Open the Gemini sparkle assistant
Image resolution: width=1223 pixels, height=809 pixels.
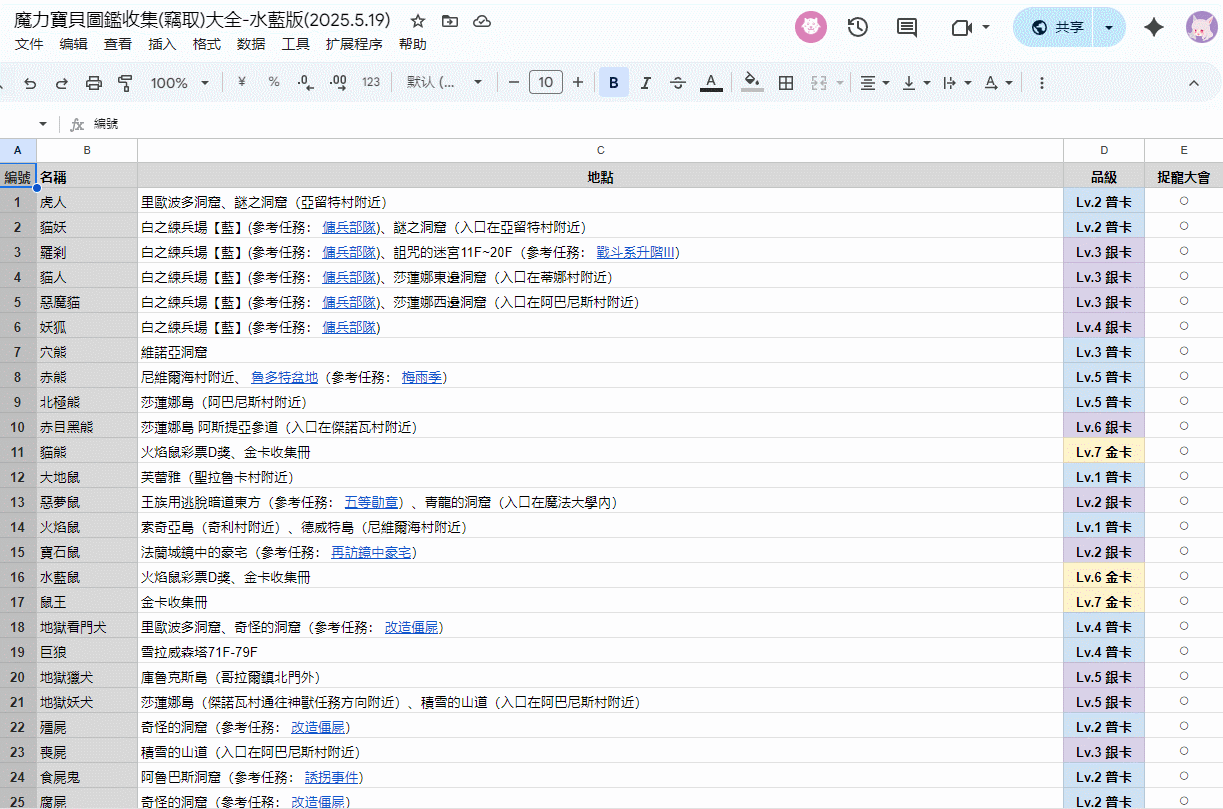pos(1153,27)
